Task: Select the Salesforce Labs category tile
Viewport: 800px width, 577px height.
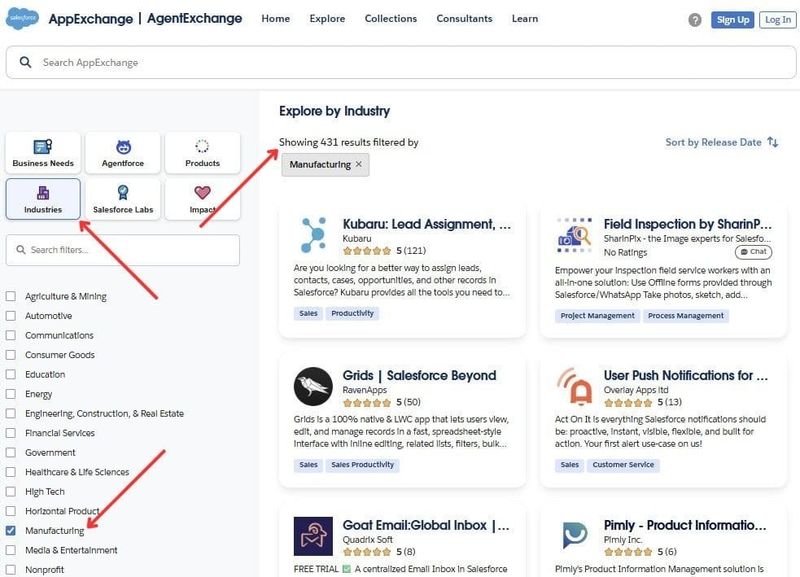Action: point(123,199)
